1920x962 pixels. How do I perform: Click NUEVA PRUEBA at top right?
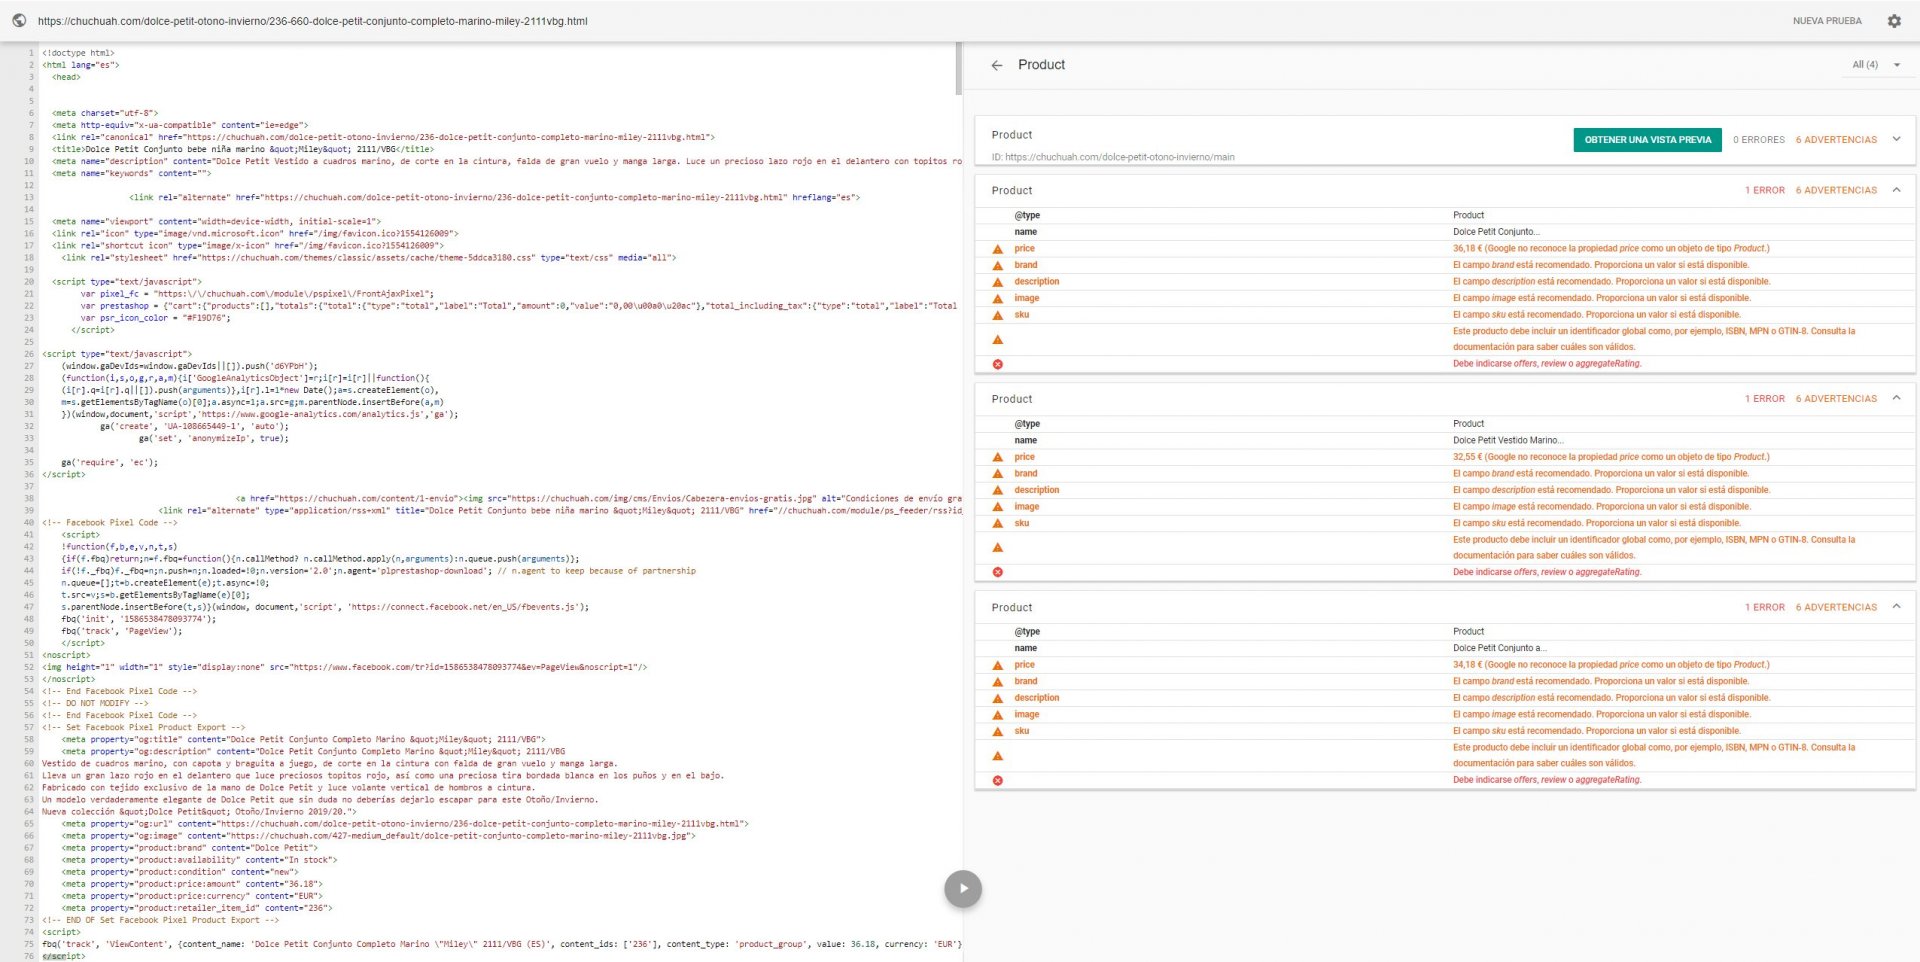[x=1826, y=21]
